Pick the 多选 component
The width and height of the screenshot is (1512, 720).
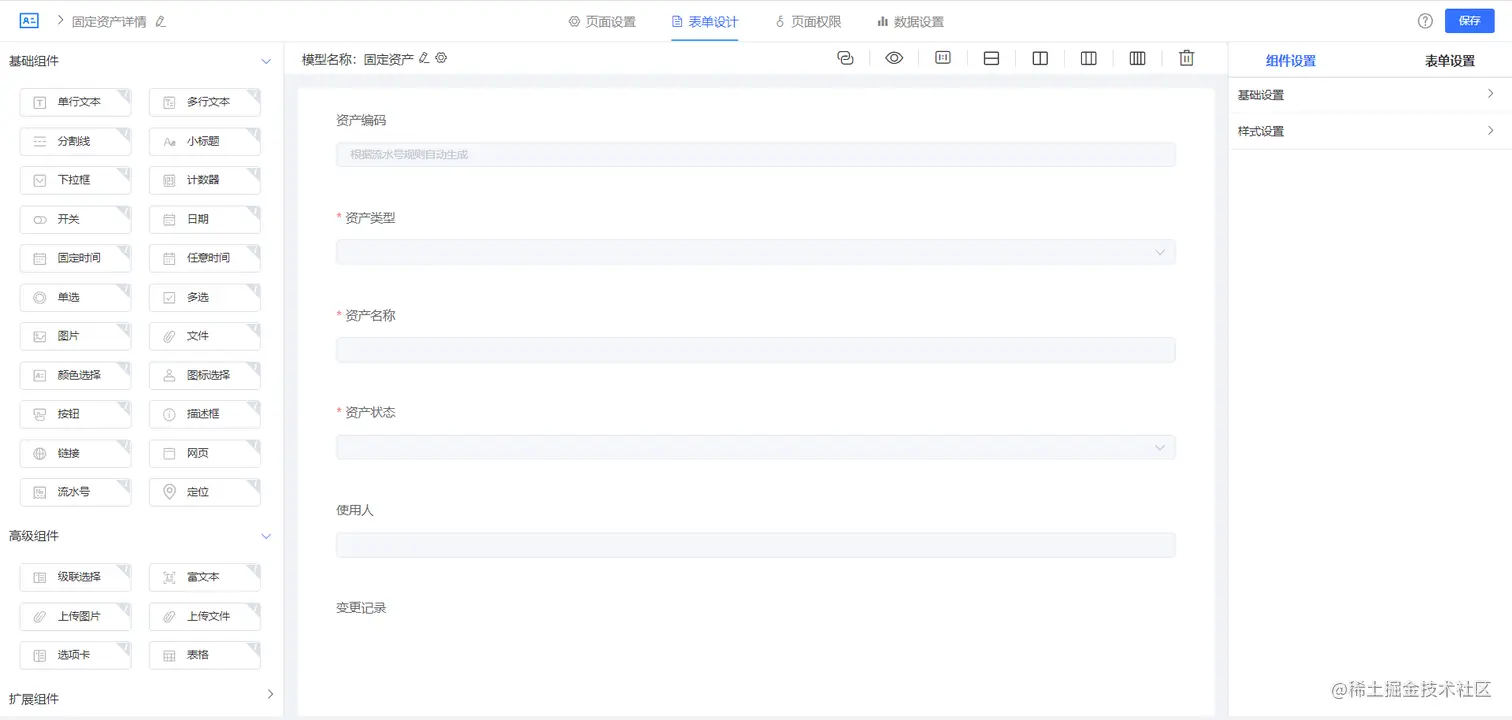[x=205, y=297]
